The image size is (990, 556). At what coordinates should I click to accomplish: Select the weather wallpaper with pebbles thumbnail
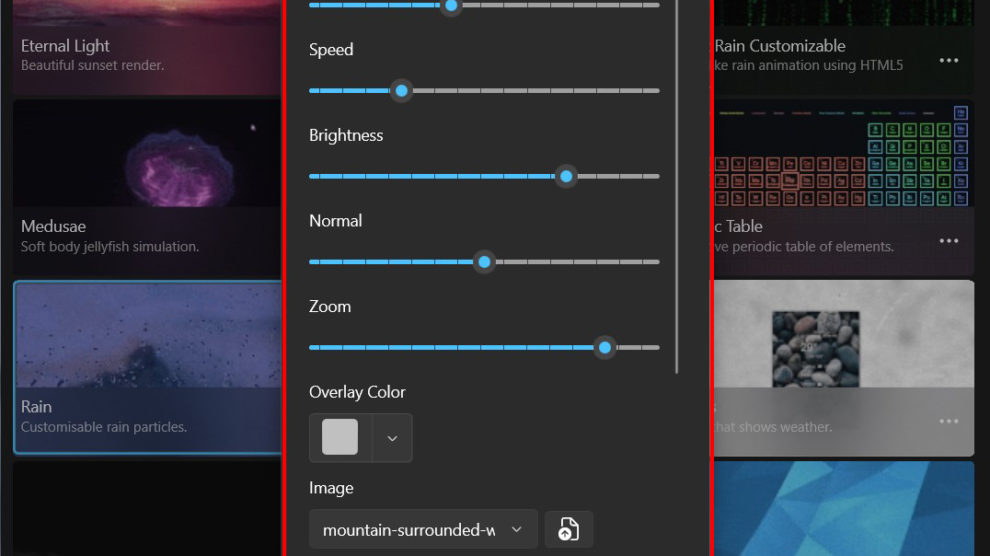pyautogui.click(x=844, y=334)
